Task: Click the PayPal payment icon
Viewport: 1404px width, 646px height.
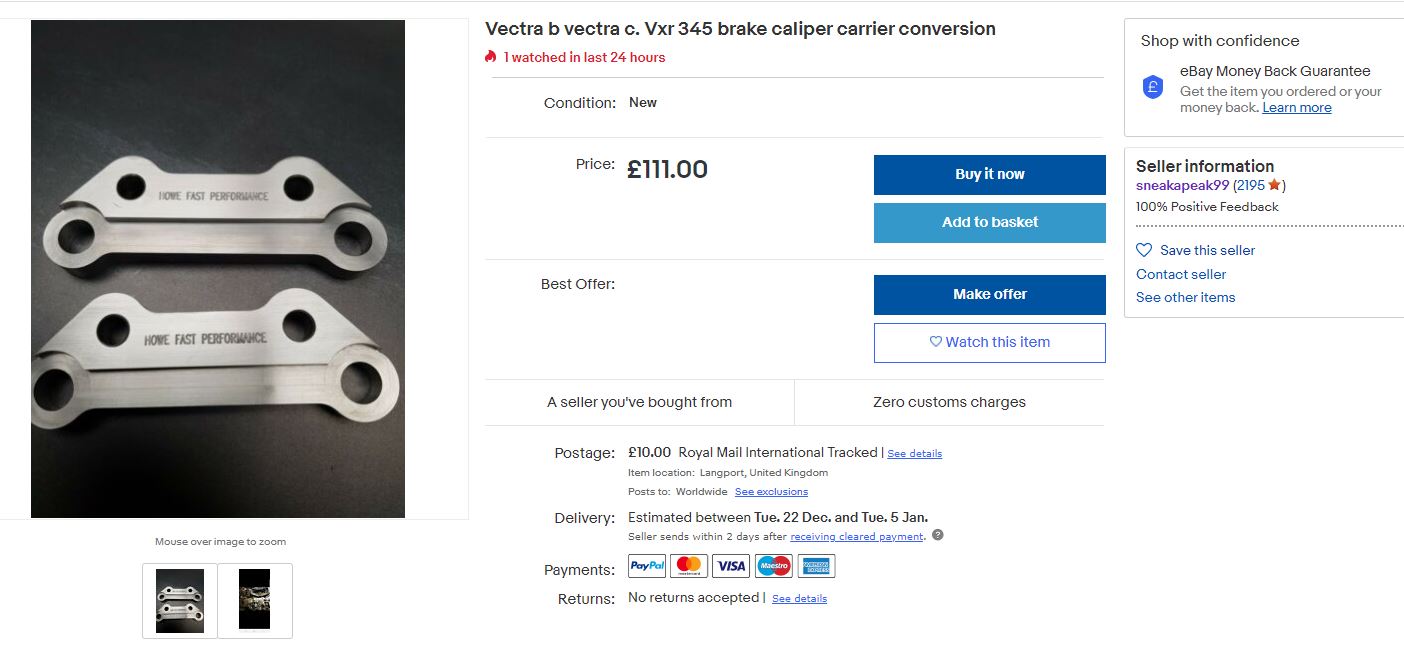Action: coord(647,566)
